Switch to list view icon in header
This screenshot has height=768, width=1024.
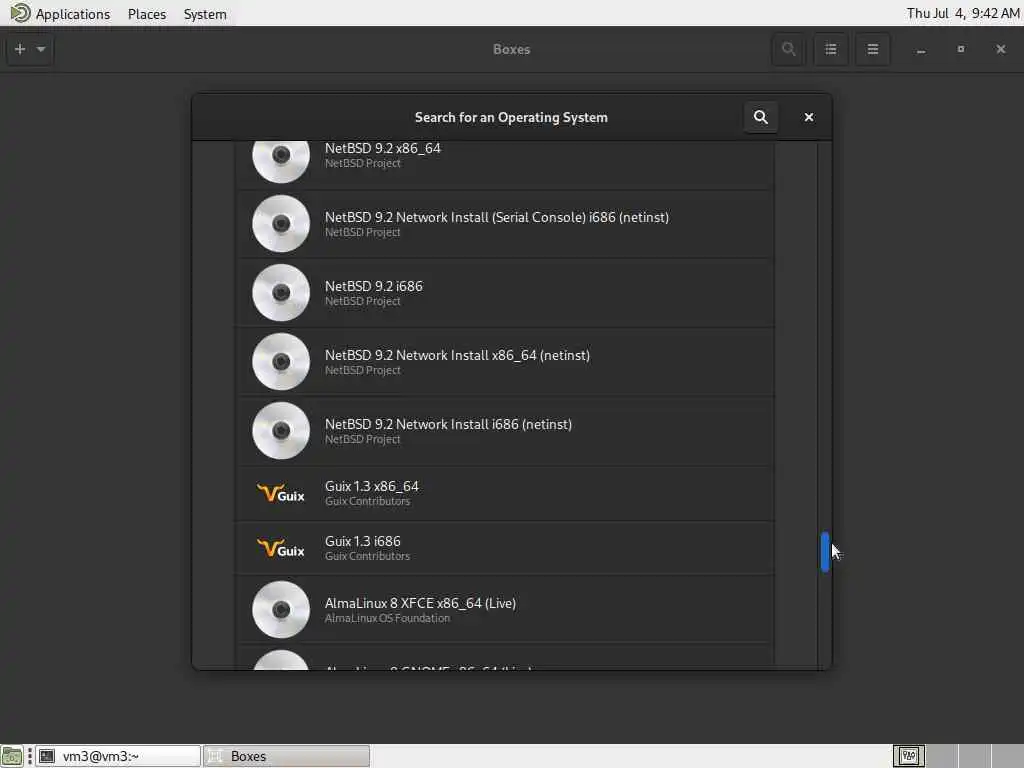point(831,49)
